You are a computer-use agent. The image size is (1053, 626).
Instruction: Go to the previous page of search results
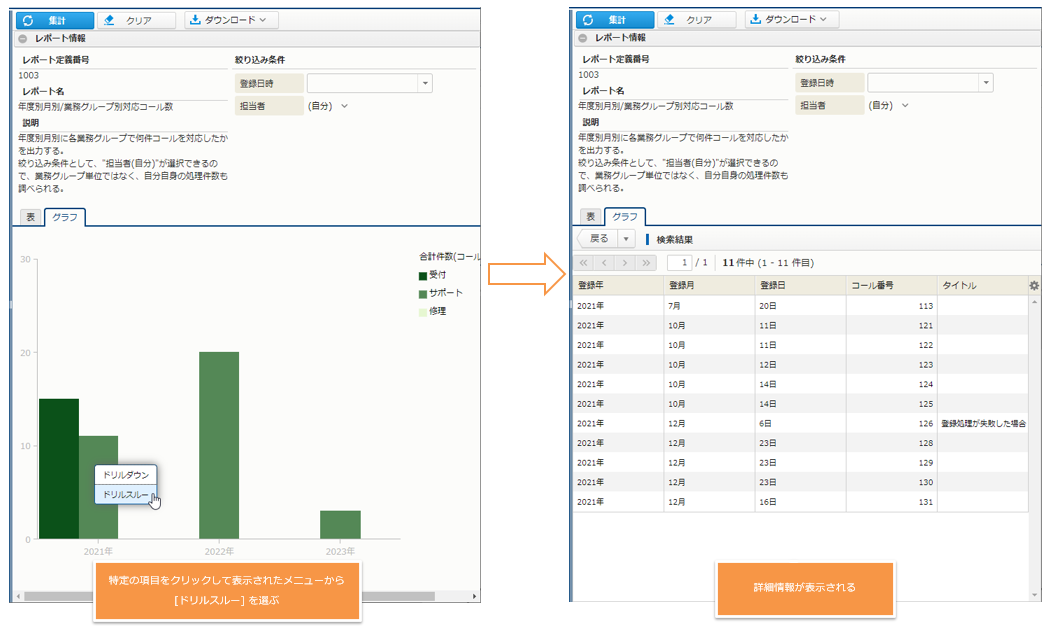[604, 263]
